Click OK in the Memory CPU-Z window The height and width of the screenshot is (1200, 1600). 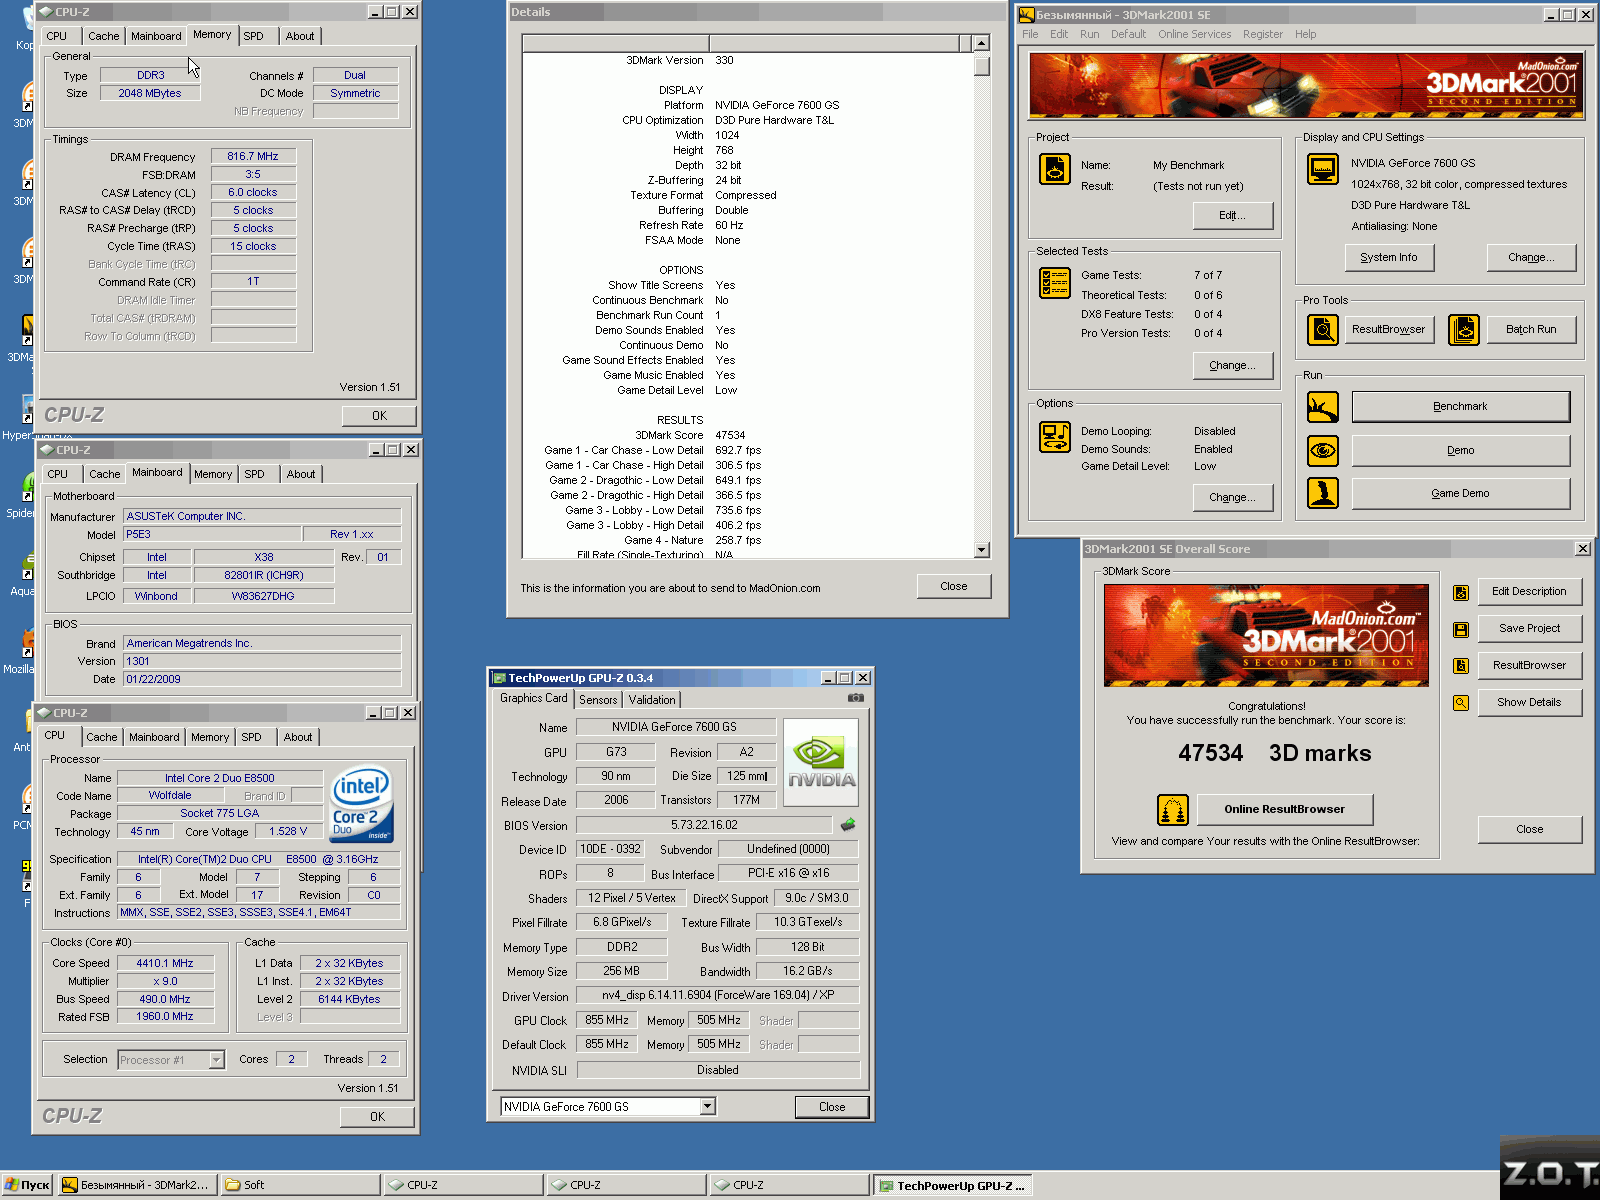tap(379, 416)
